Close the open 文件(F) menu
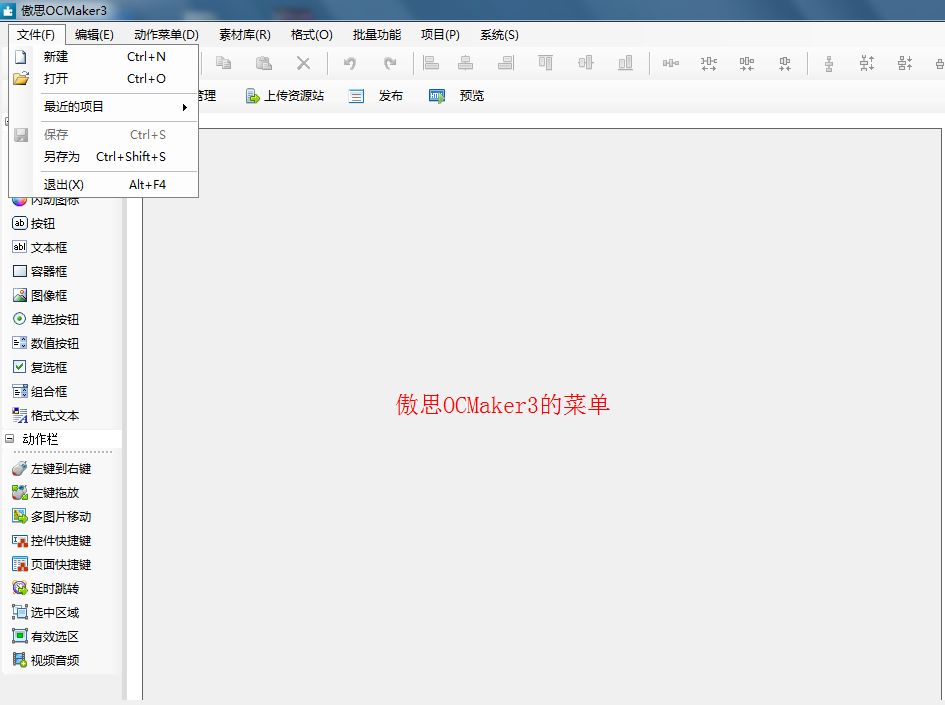Screen dimensions: 945x705 click(36, 35)
